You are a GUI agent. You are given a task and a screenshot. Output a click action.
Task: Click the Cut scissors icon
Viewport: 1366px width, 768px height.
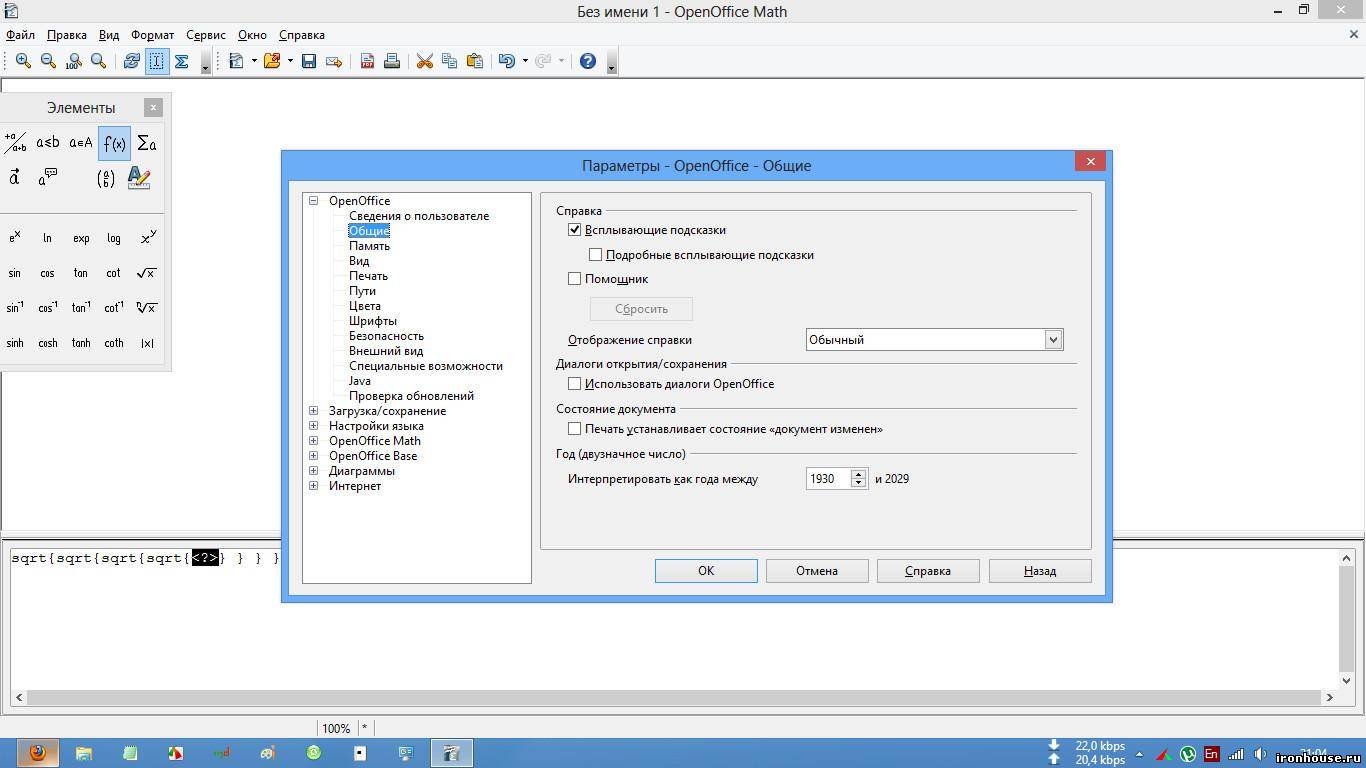[425, 61]
